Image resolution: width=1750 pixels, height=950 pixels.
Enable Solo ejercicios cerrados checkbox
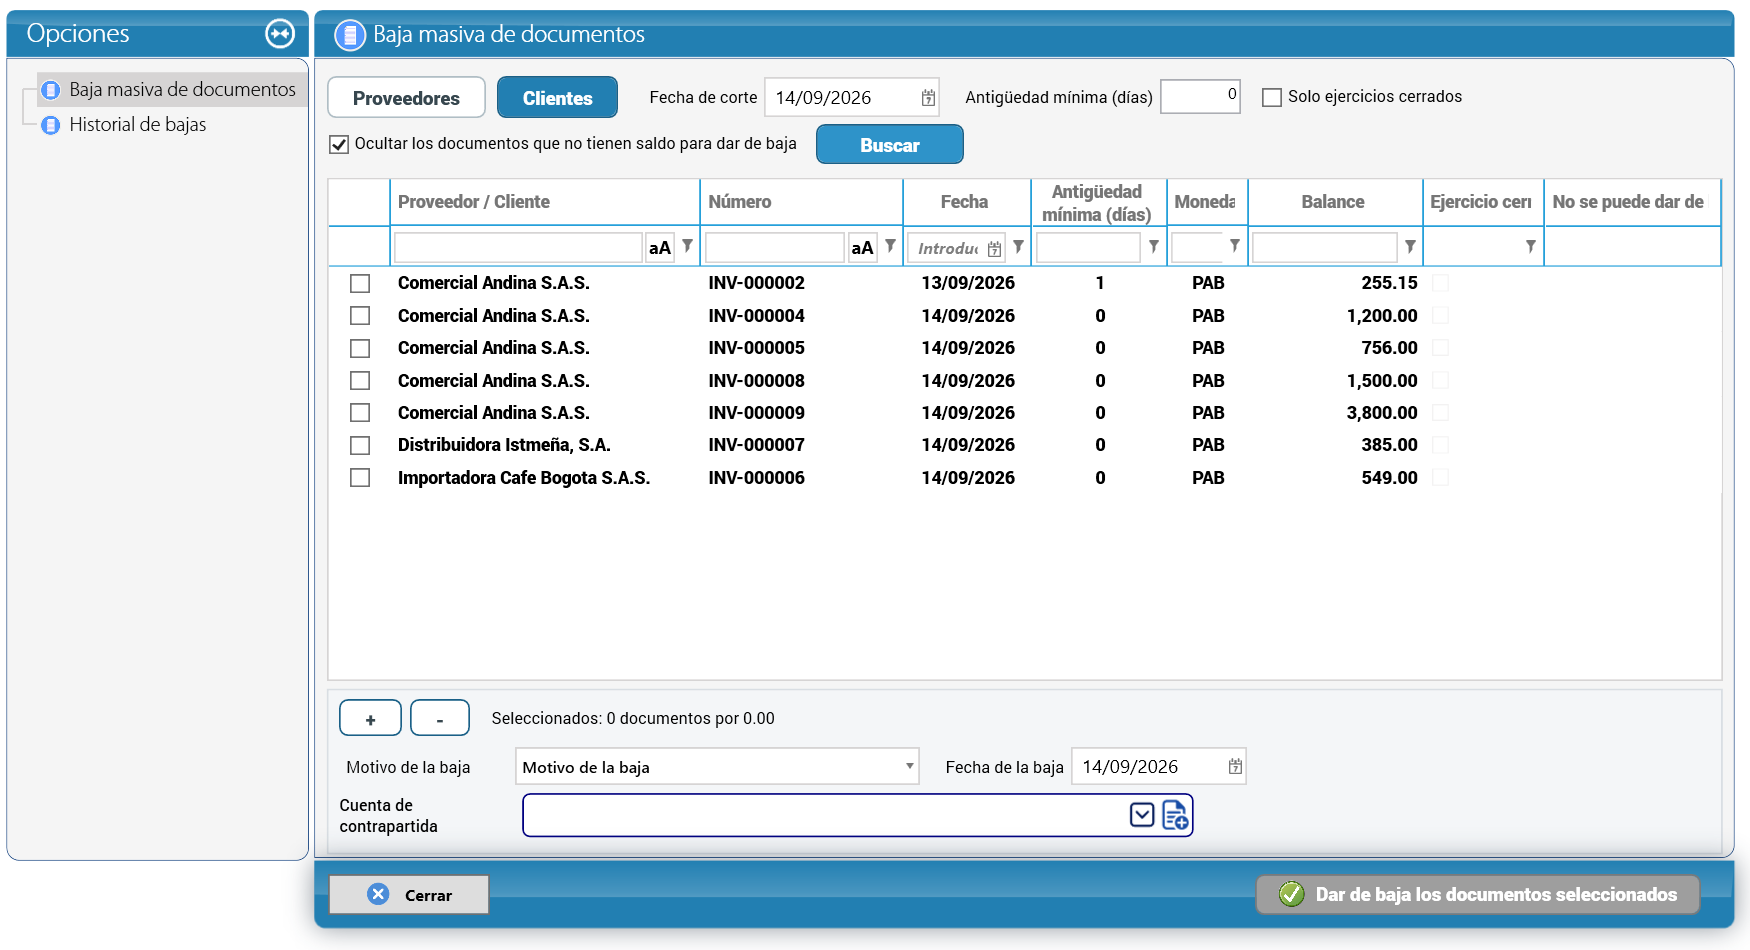[x=1272, y=97]
